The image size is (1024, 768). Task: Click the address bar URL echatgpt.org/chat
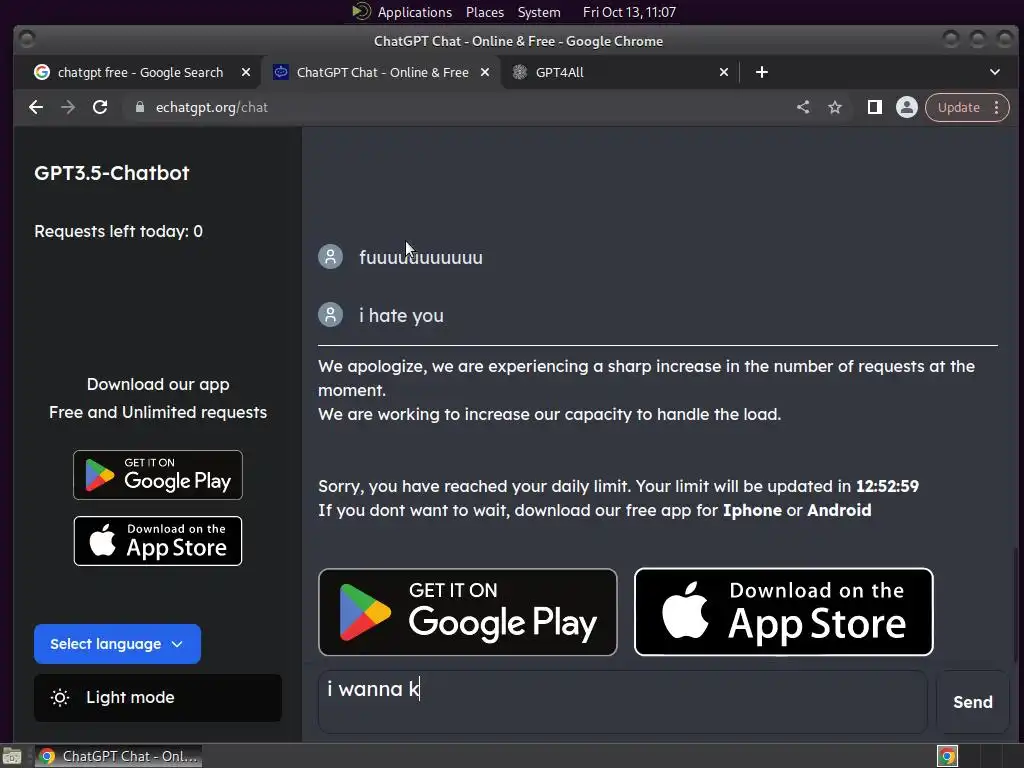click(212, 107)
